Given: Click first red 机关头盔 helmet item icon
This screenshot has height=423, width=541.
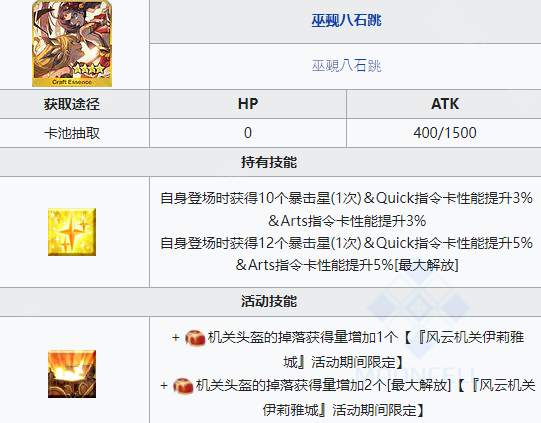Looking at the screenshot, I should pos(195,338).
